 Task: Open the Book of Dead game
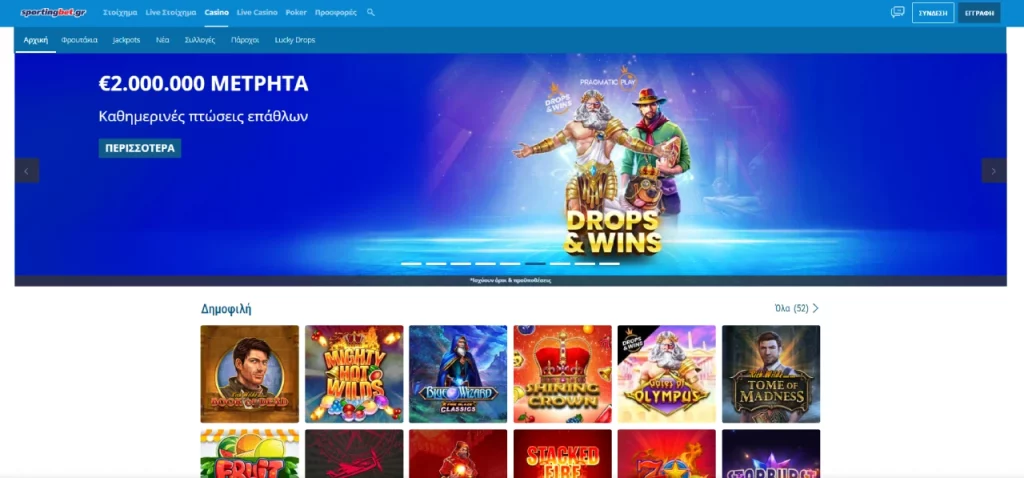pyautogui.click(x=249, y=374)
